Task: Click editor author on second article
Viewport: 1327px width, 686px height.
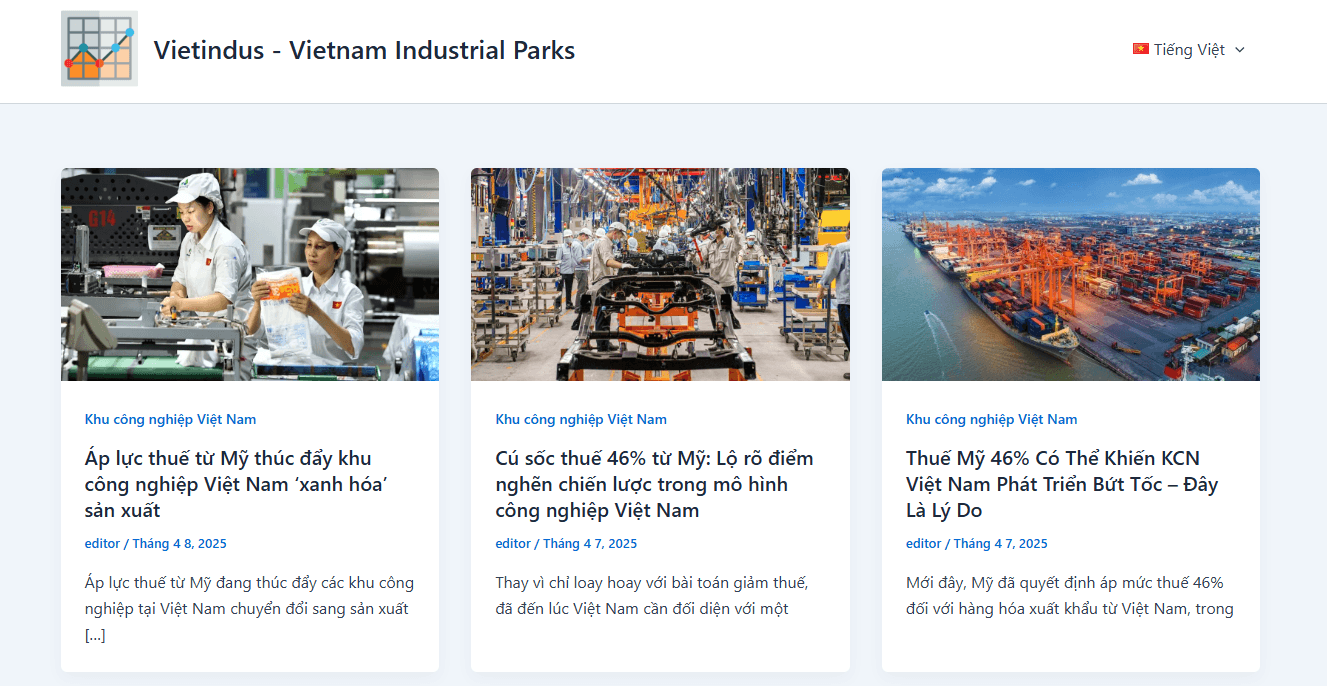Action: (513, 544)
